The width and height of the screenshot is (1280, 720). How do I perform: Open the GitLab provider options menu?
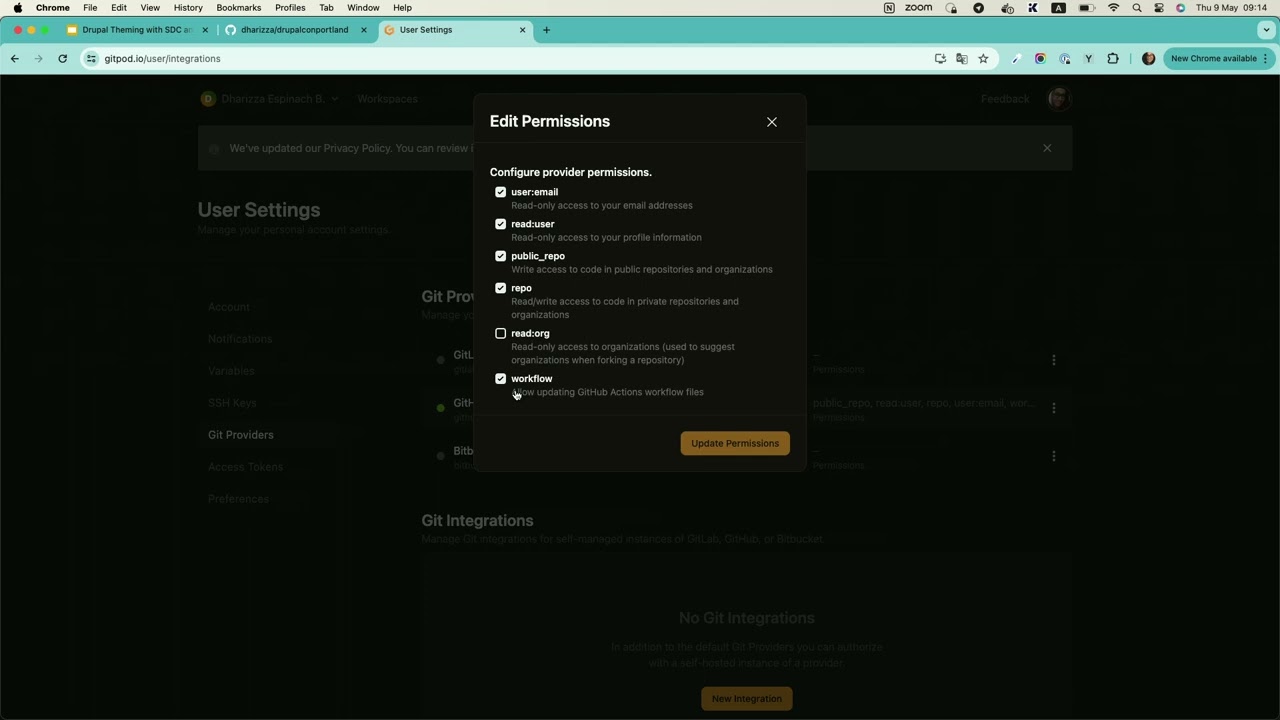tap(1053, 360)
